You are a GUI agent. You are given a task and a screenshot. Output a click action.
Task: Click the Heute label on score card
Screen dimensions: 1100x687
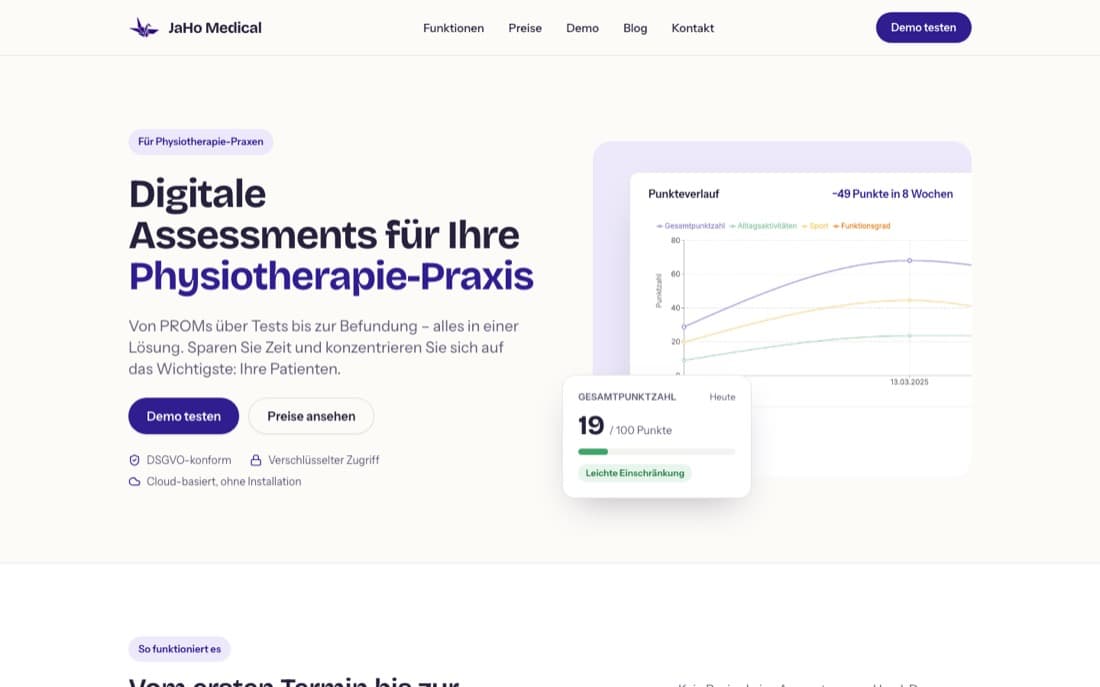(722, 397)
